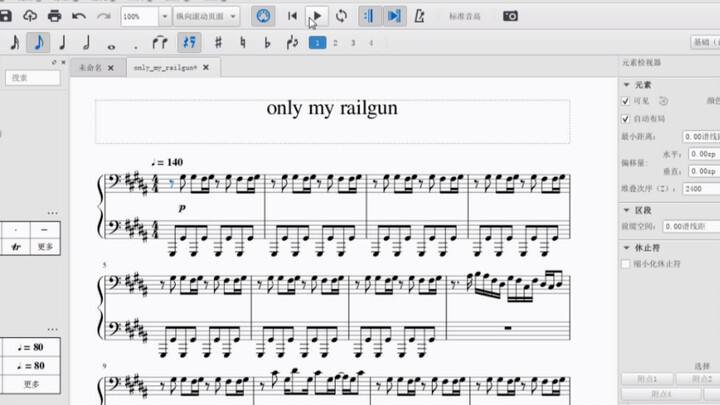720x405 pixels.
Task: Click the tie icon
Action: pyautogui.click(x=160, y=43)
